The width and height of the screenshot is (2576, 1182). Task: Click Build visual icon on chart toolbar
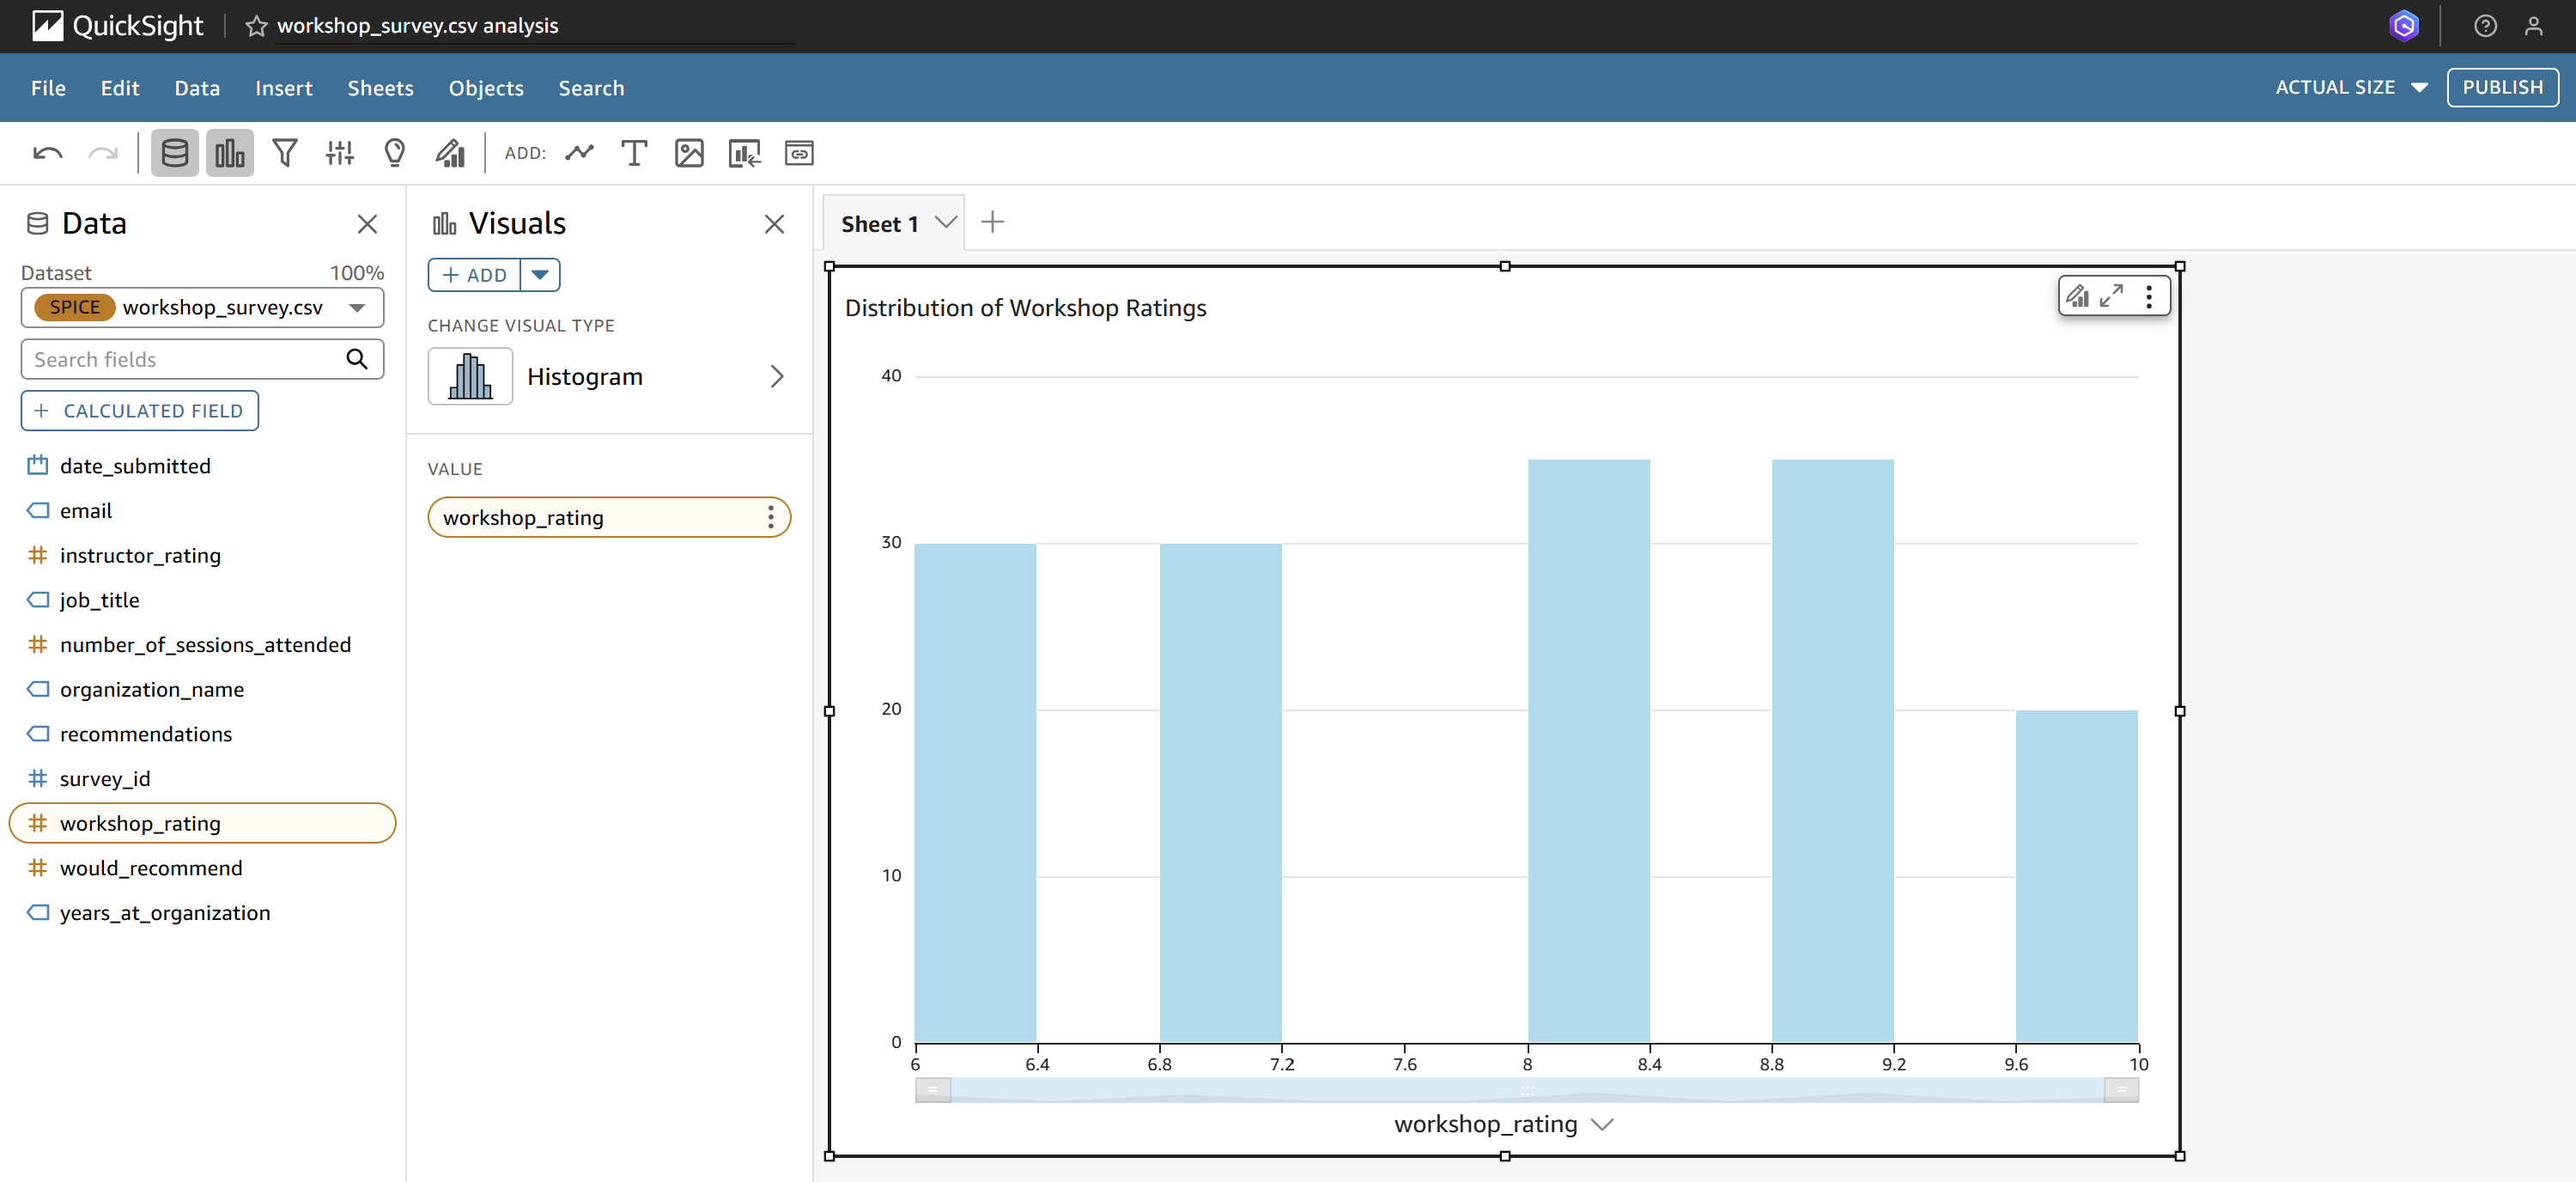click(x=2077, y=296)
